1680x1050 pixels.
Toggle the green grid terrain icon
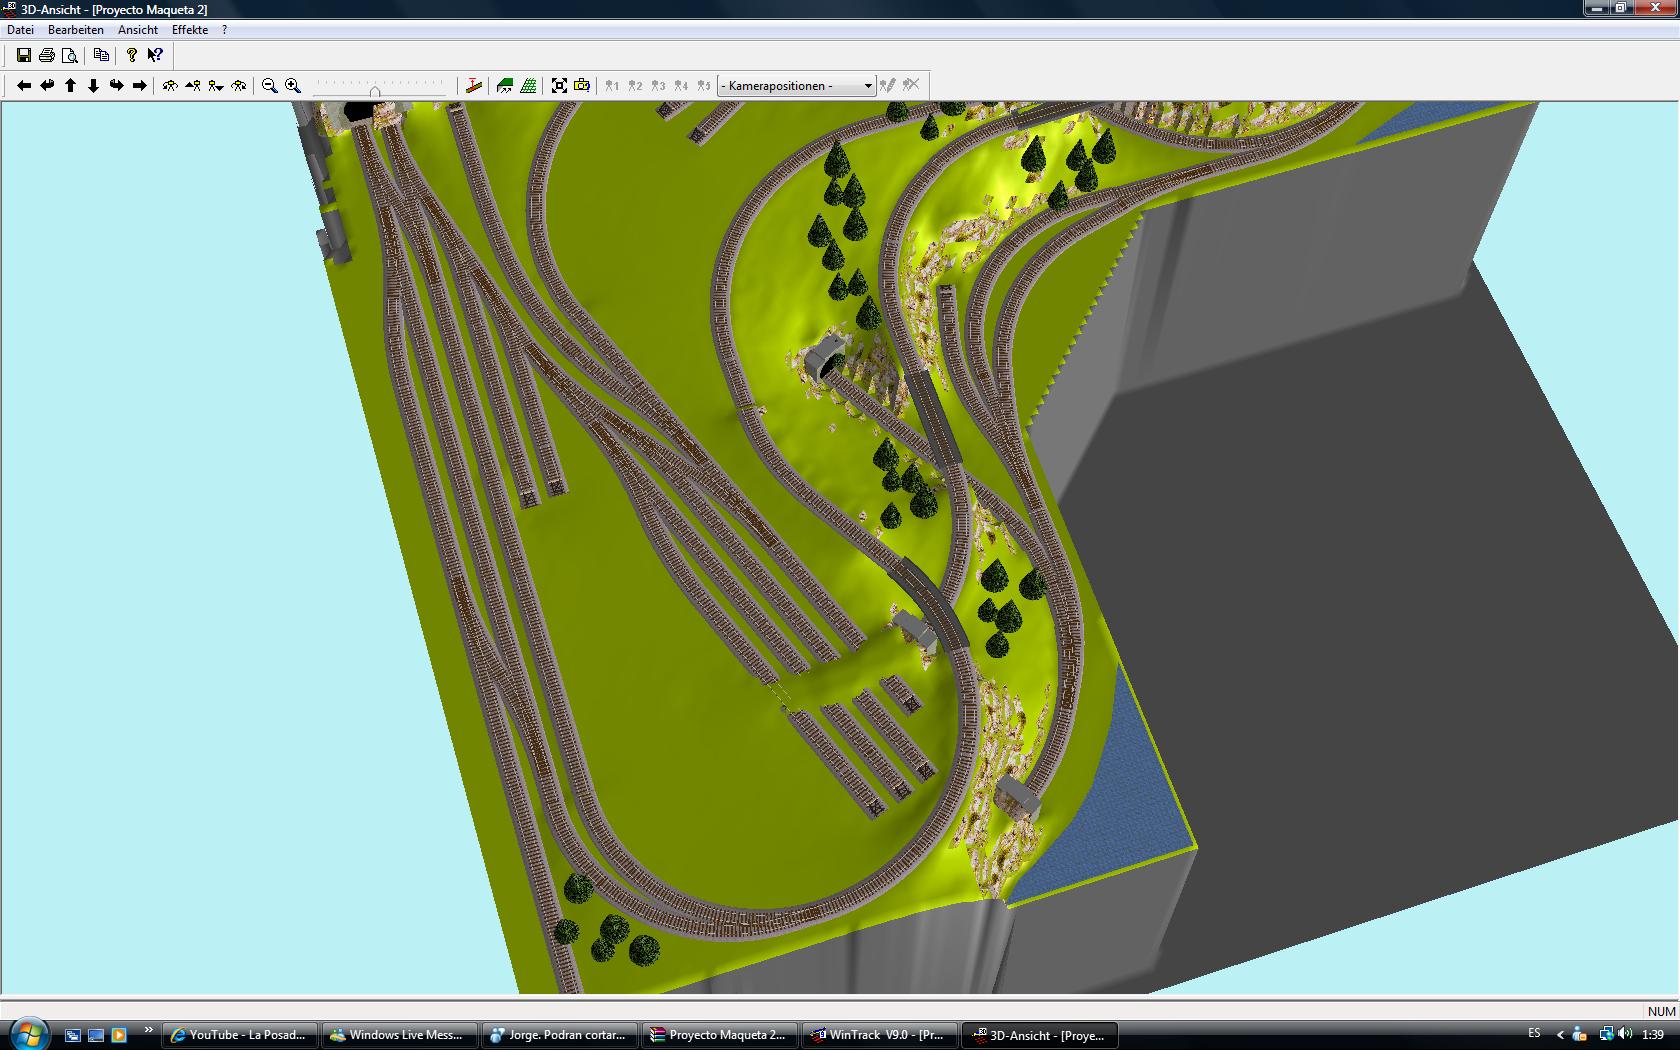[x=528, y=86]
